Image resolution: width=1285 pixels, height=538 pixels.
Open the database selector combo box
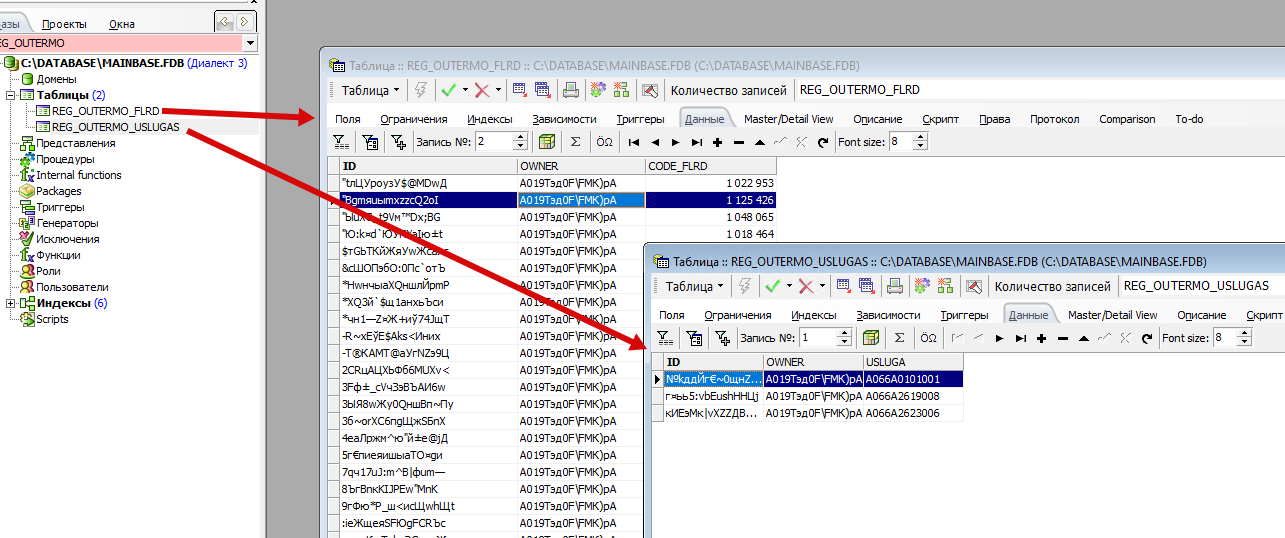pyautogui.click(x=249, y=43)
